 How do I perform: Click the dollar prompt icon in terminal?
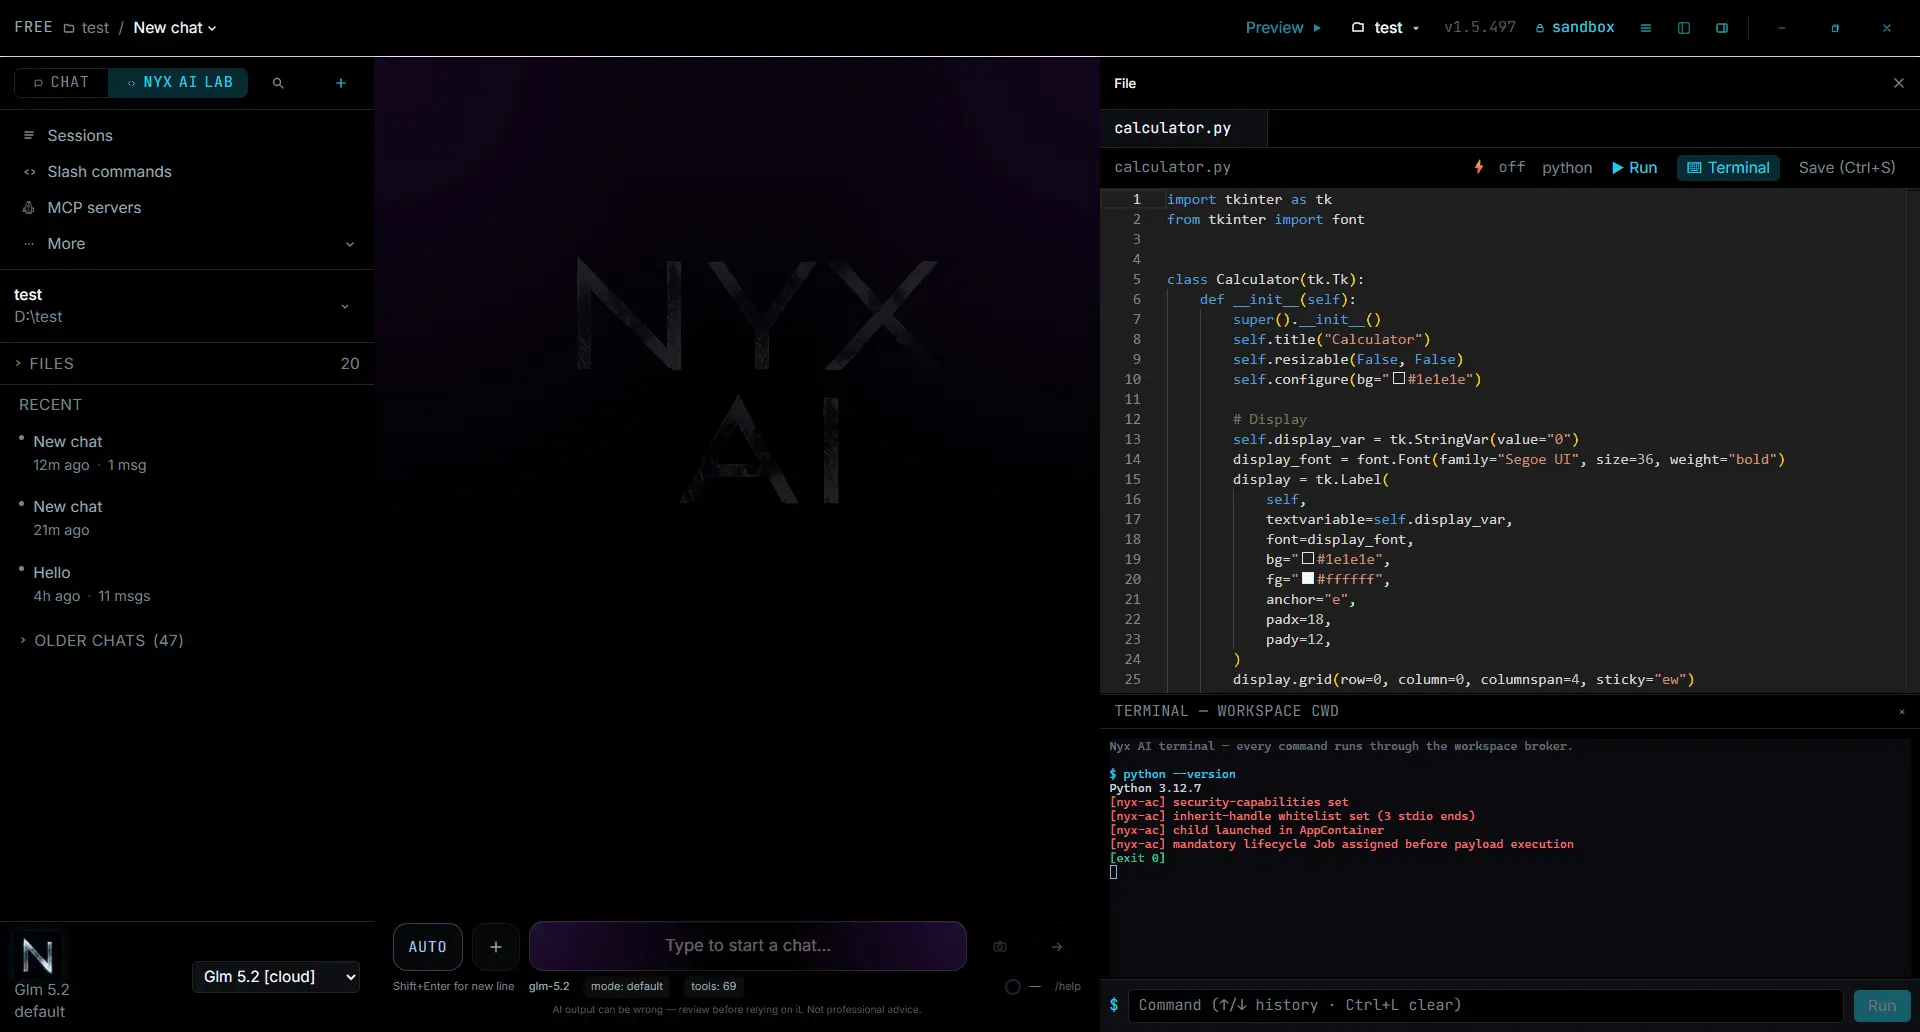coord(1114,1005)
